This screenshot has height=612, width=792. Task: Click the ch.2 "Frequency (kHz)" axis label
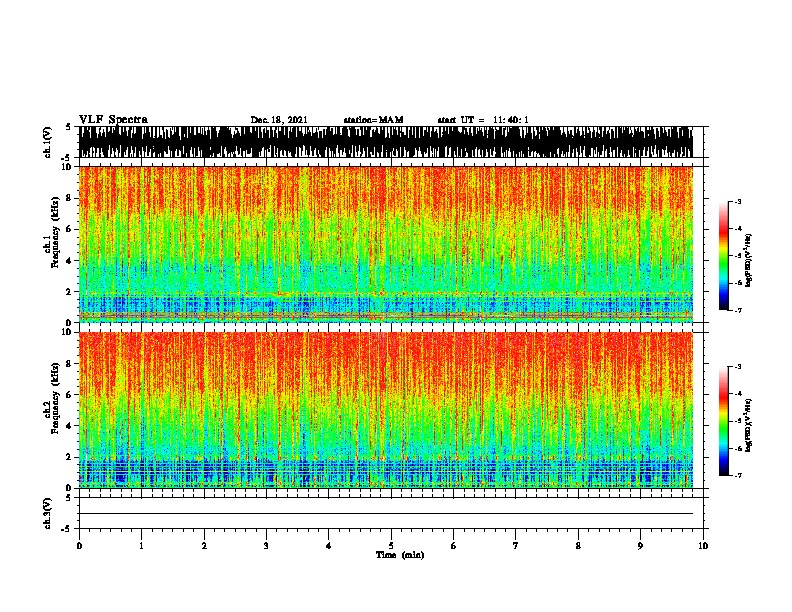tap(55, 398)
